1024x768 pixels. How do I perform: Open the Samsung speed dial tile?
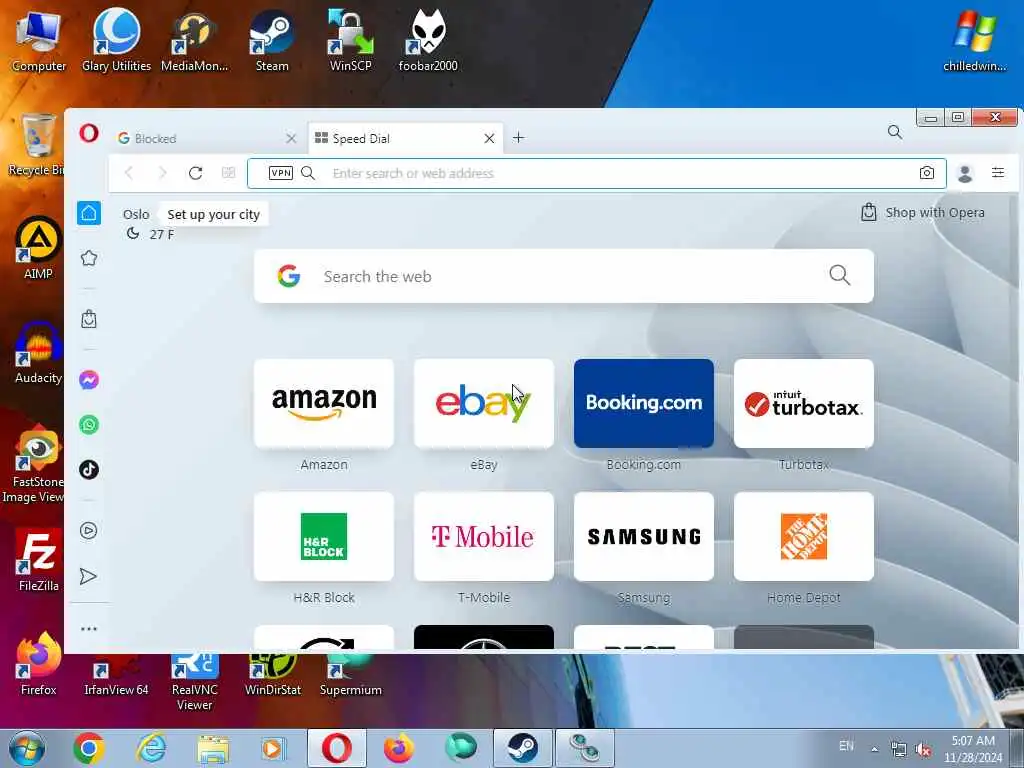(x=644, y=536)
